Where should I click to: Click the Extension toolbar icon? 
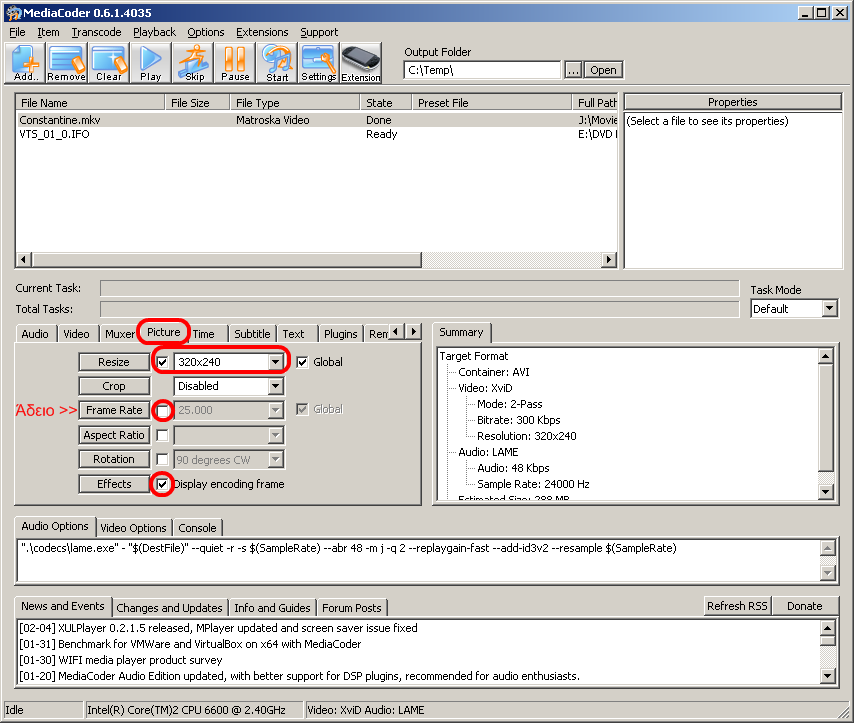[361, 63]
